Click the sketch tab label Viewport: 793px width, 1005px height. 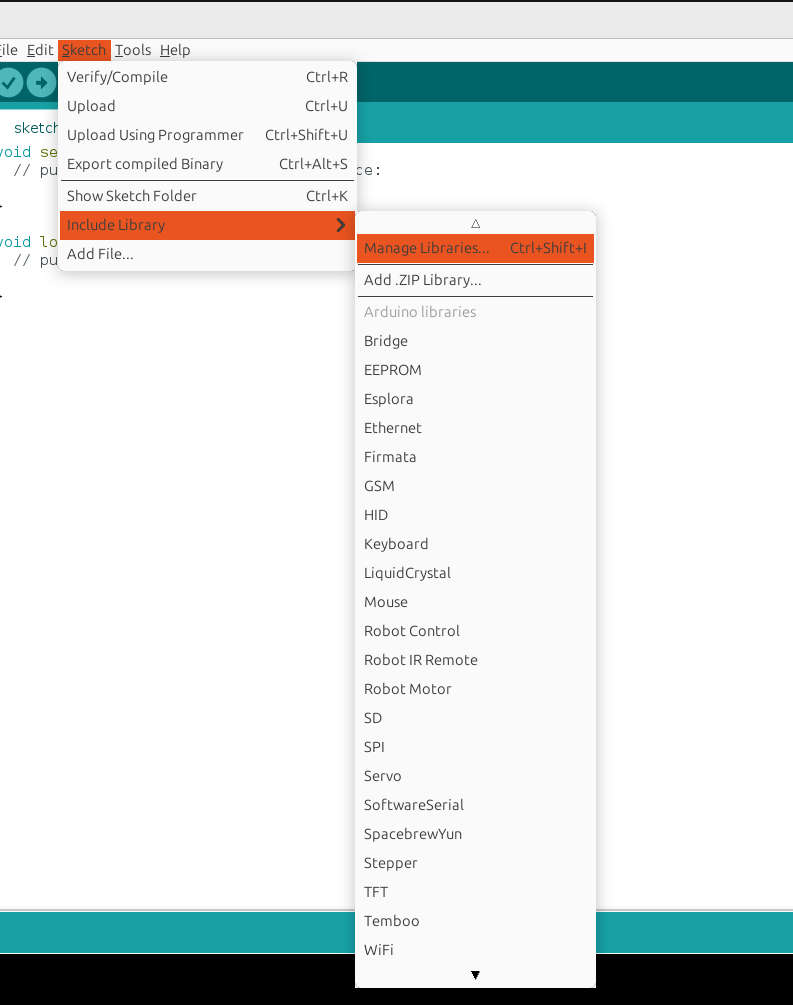pyautogui.click(x=35, y=128)
